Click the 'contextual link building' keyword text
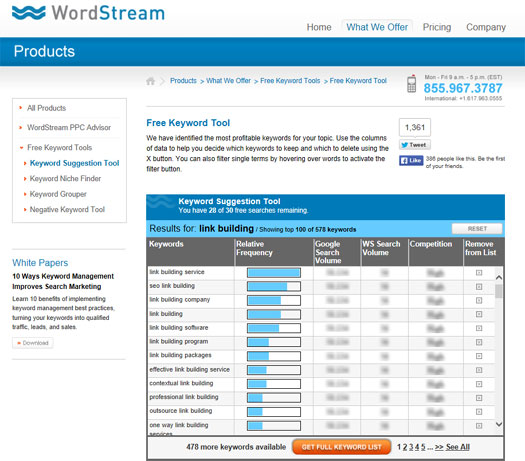The height and width of the screenshot is (461, 525). click(x=181, y=383)
